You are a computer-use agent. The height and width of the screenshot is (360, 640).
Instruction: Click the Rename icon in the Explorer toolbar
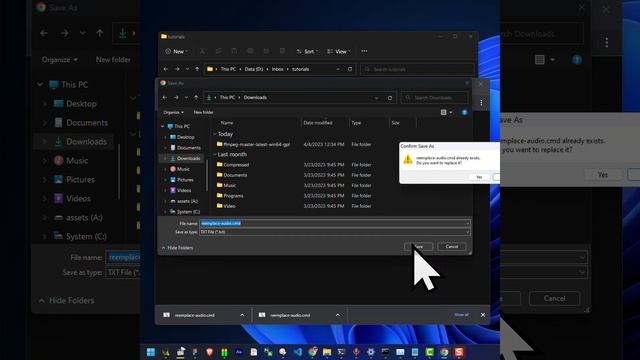[250, 51]
